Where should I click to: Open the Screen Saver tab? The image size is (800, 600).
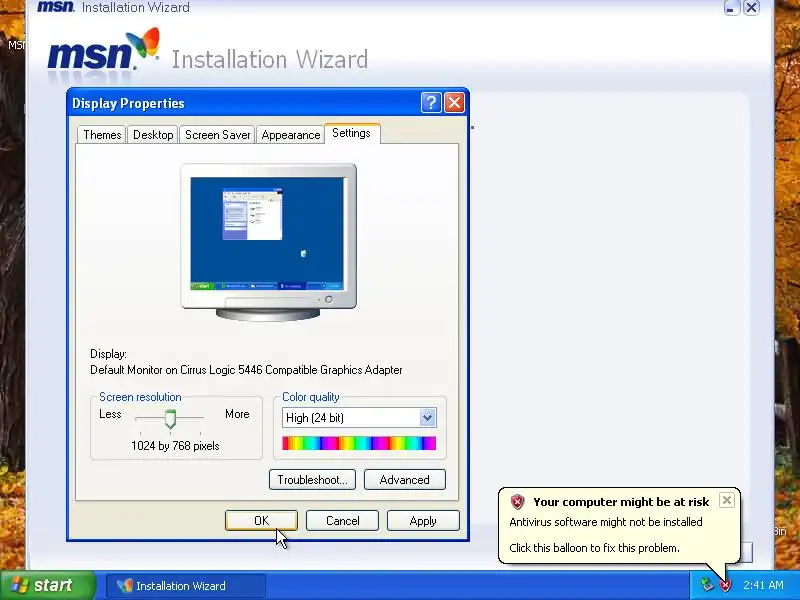[217, 135]
